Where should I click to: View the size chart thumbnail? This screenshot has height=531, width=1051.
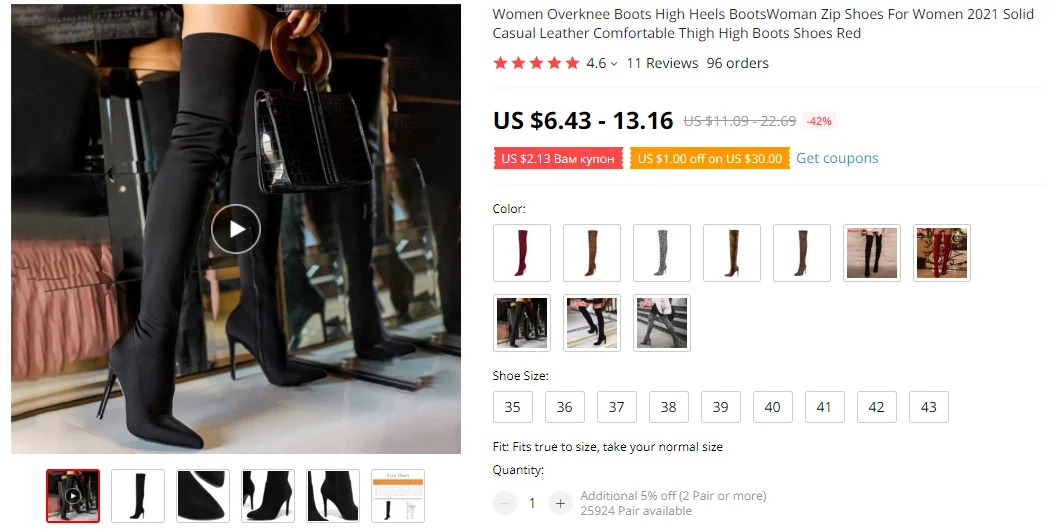[x=398, y=496]
